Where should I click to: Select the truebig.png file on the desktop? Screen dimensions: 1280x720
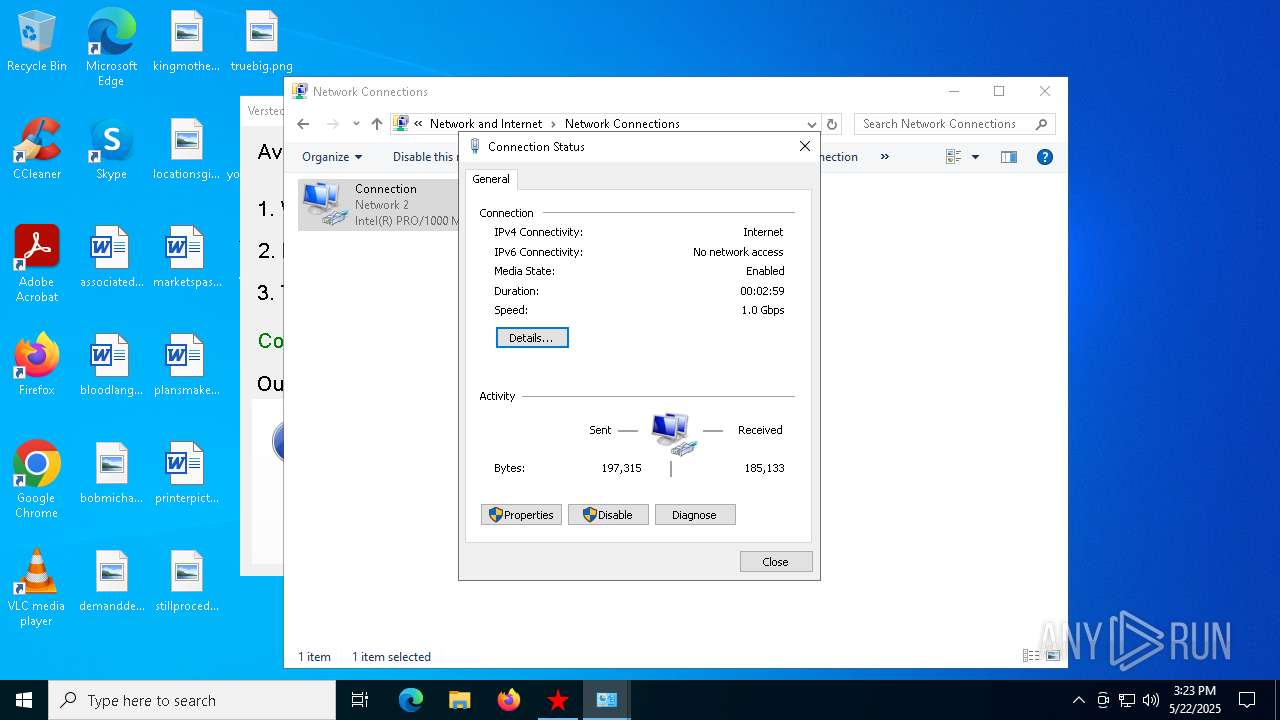click(261, 41)
